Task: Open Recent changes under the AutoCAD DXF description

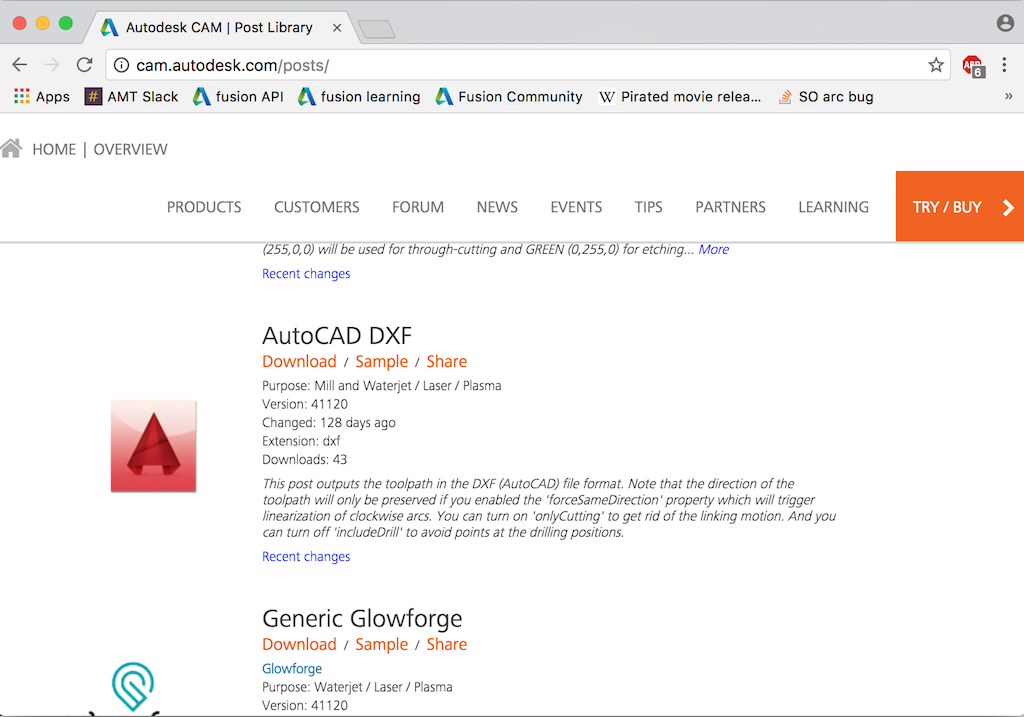Action: 306,556
